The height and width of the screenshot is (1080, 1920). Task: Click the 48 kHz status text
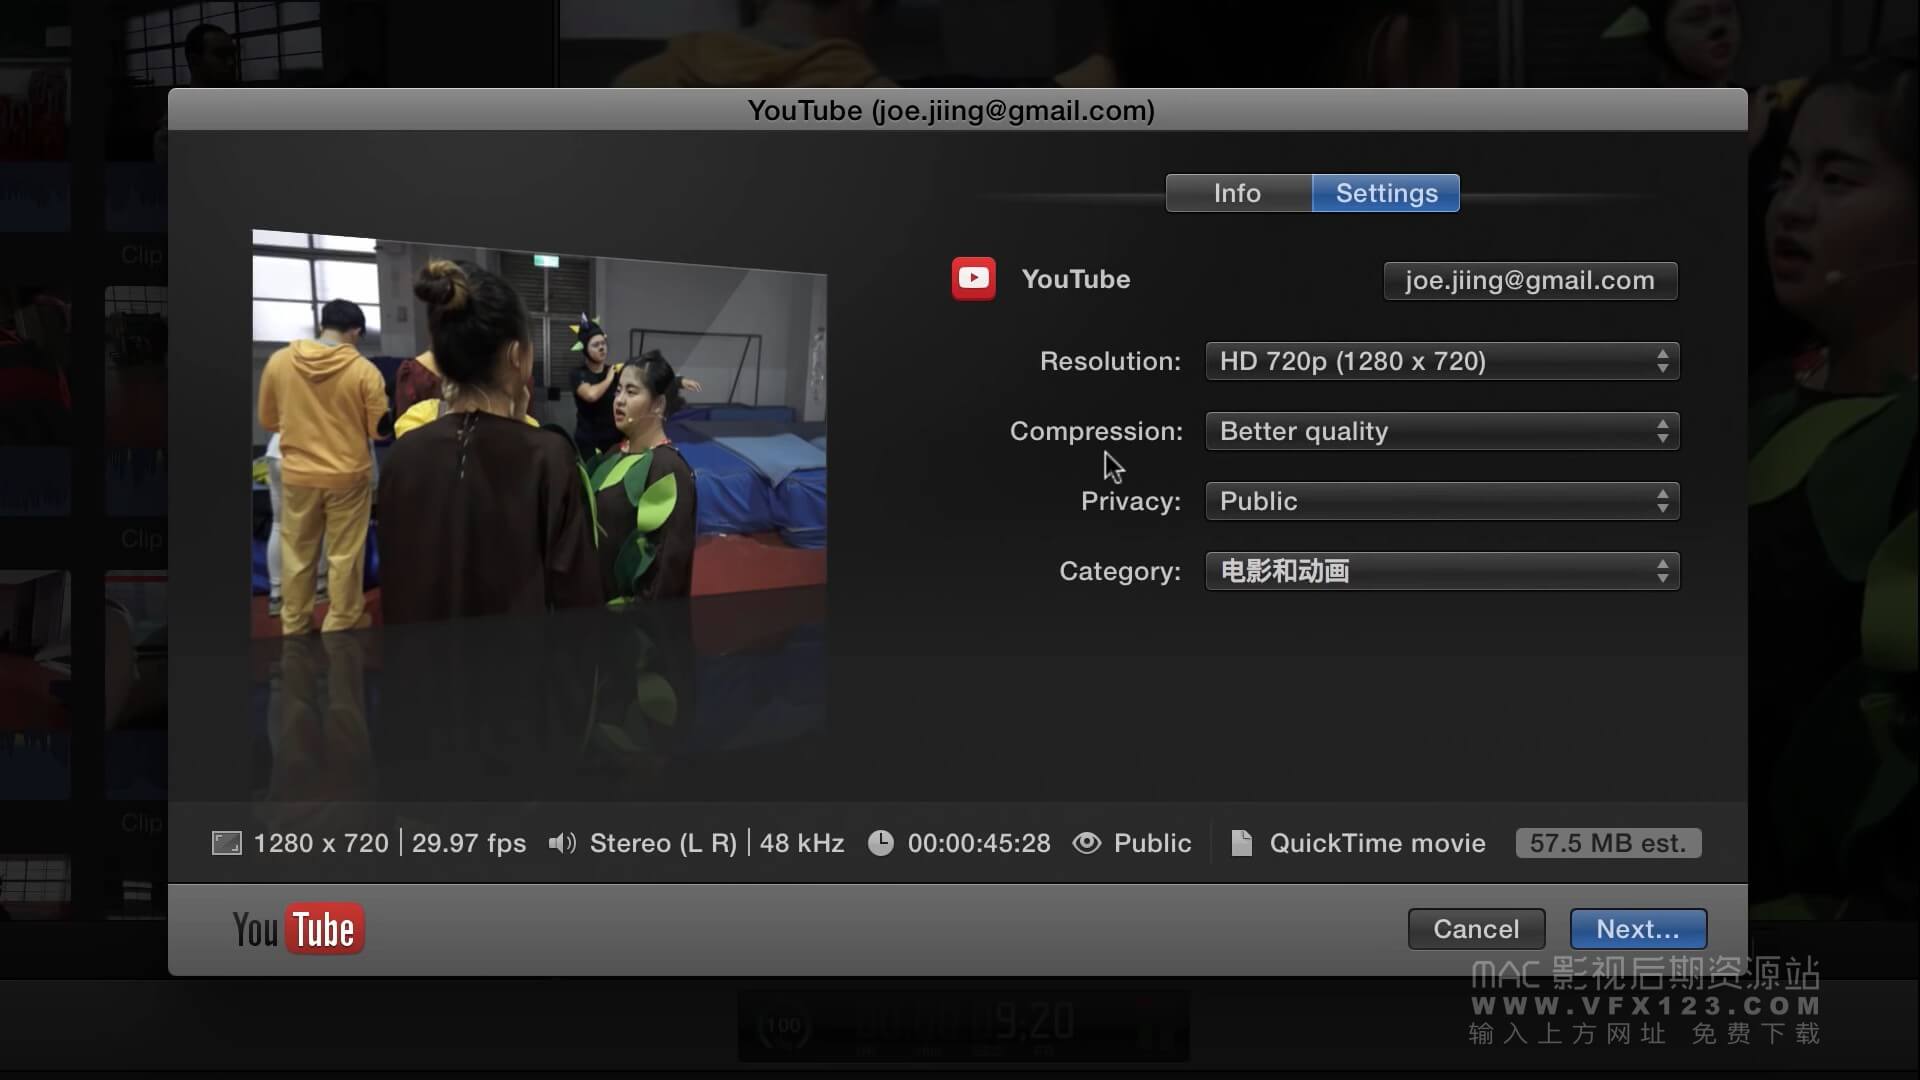coord(802,843)
